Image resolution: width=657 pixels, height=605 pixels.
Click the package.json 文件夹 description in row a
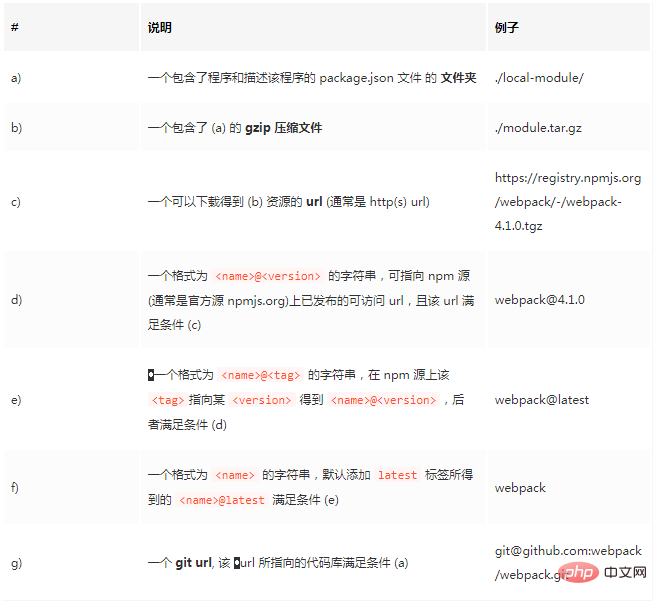click(x=312, y=78)
